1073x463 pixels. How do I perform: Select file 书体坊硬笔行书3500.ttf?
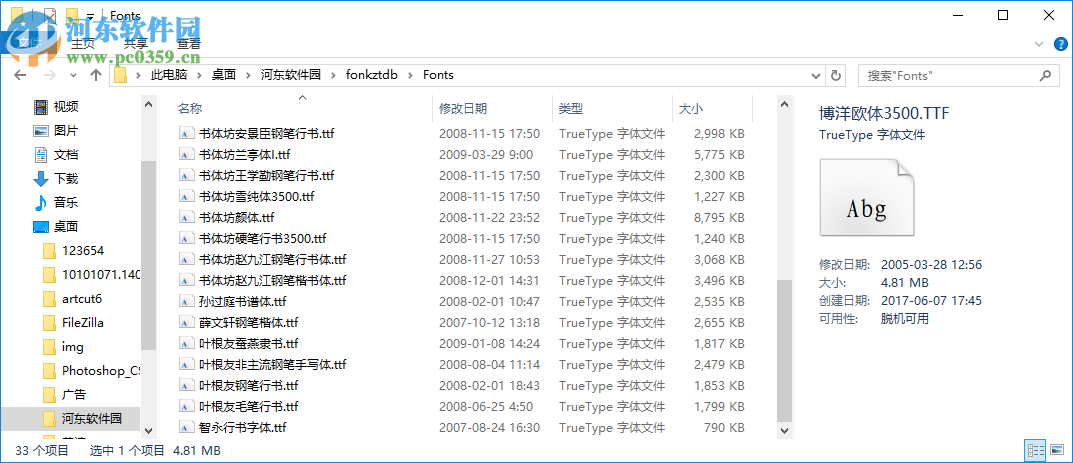[x=263, y=239]
